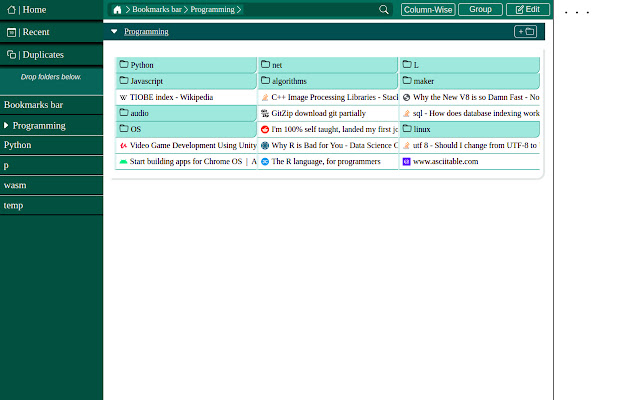Click the Drop folders below area

click(51, 81)
